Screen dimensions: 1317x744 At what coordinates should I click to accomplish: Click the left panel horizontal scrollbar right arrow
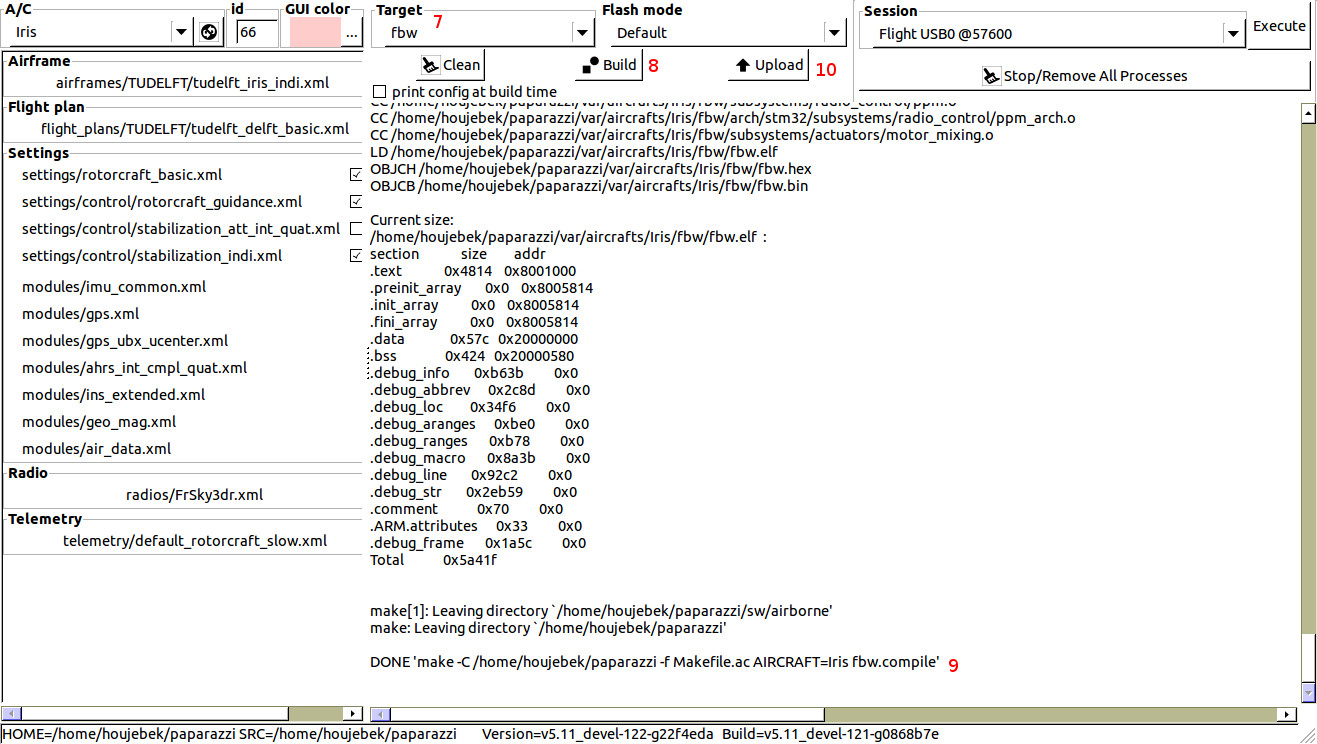coord(353,714)
